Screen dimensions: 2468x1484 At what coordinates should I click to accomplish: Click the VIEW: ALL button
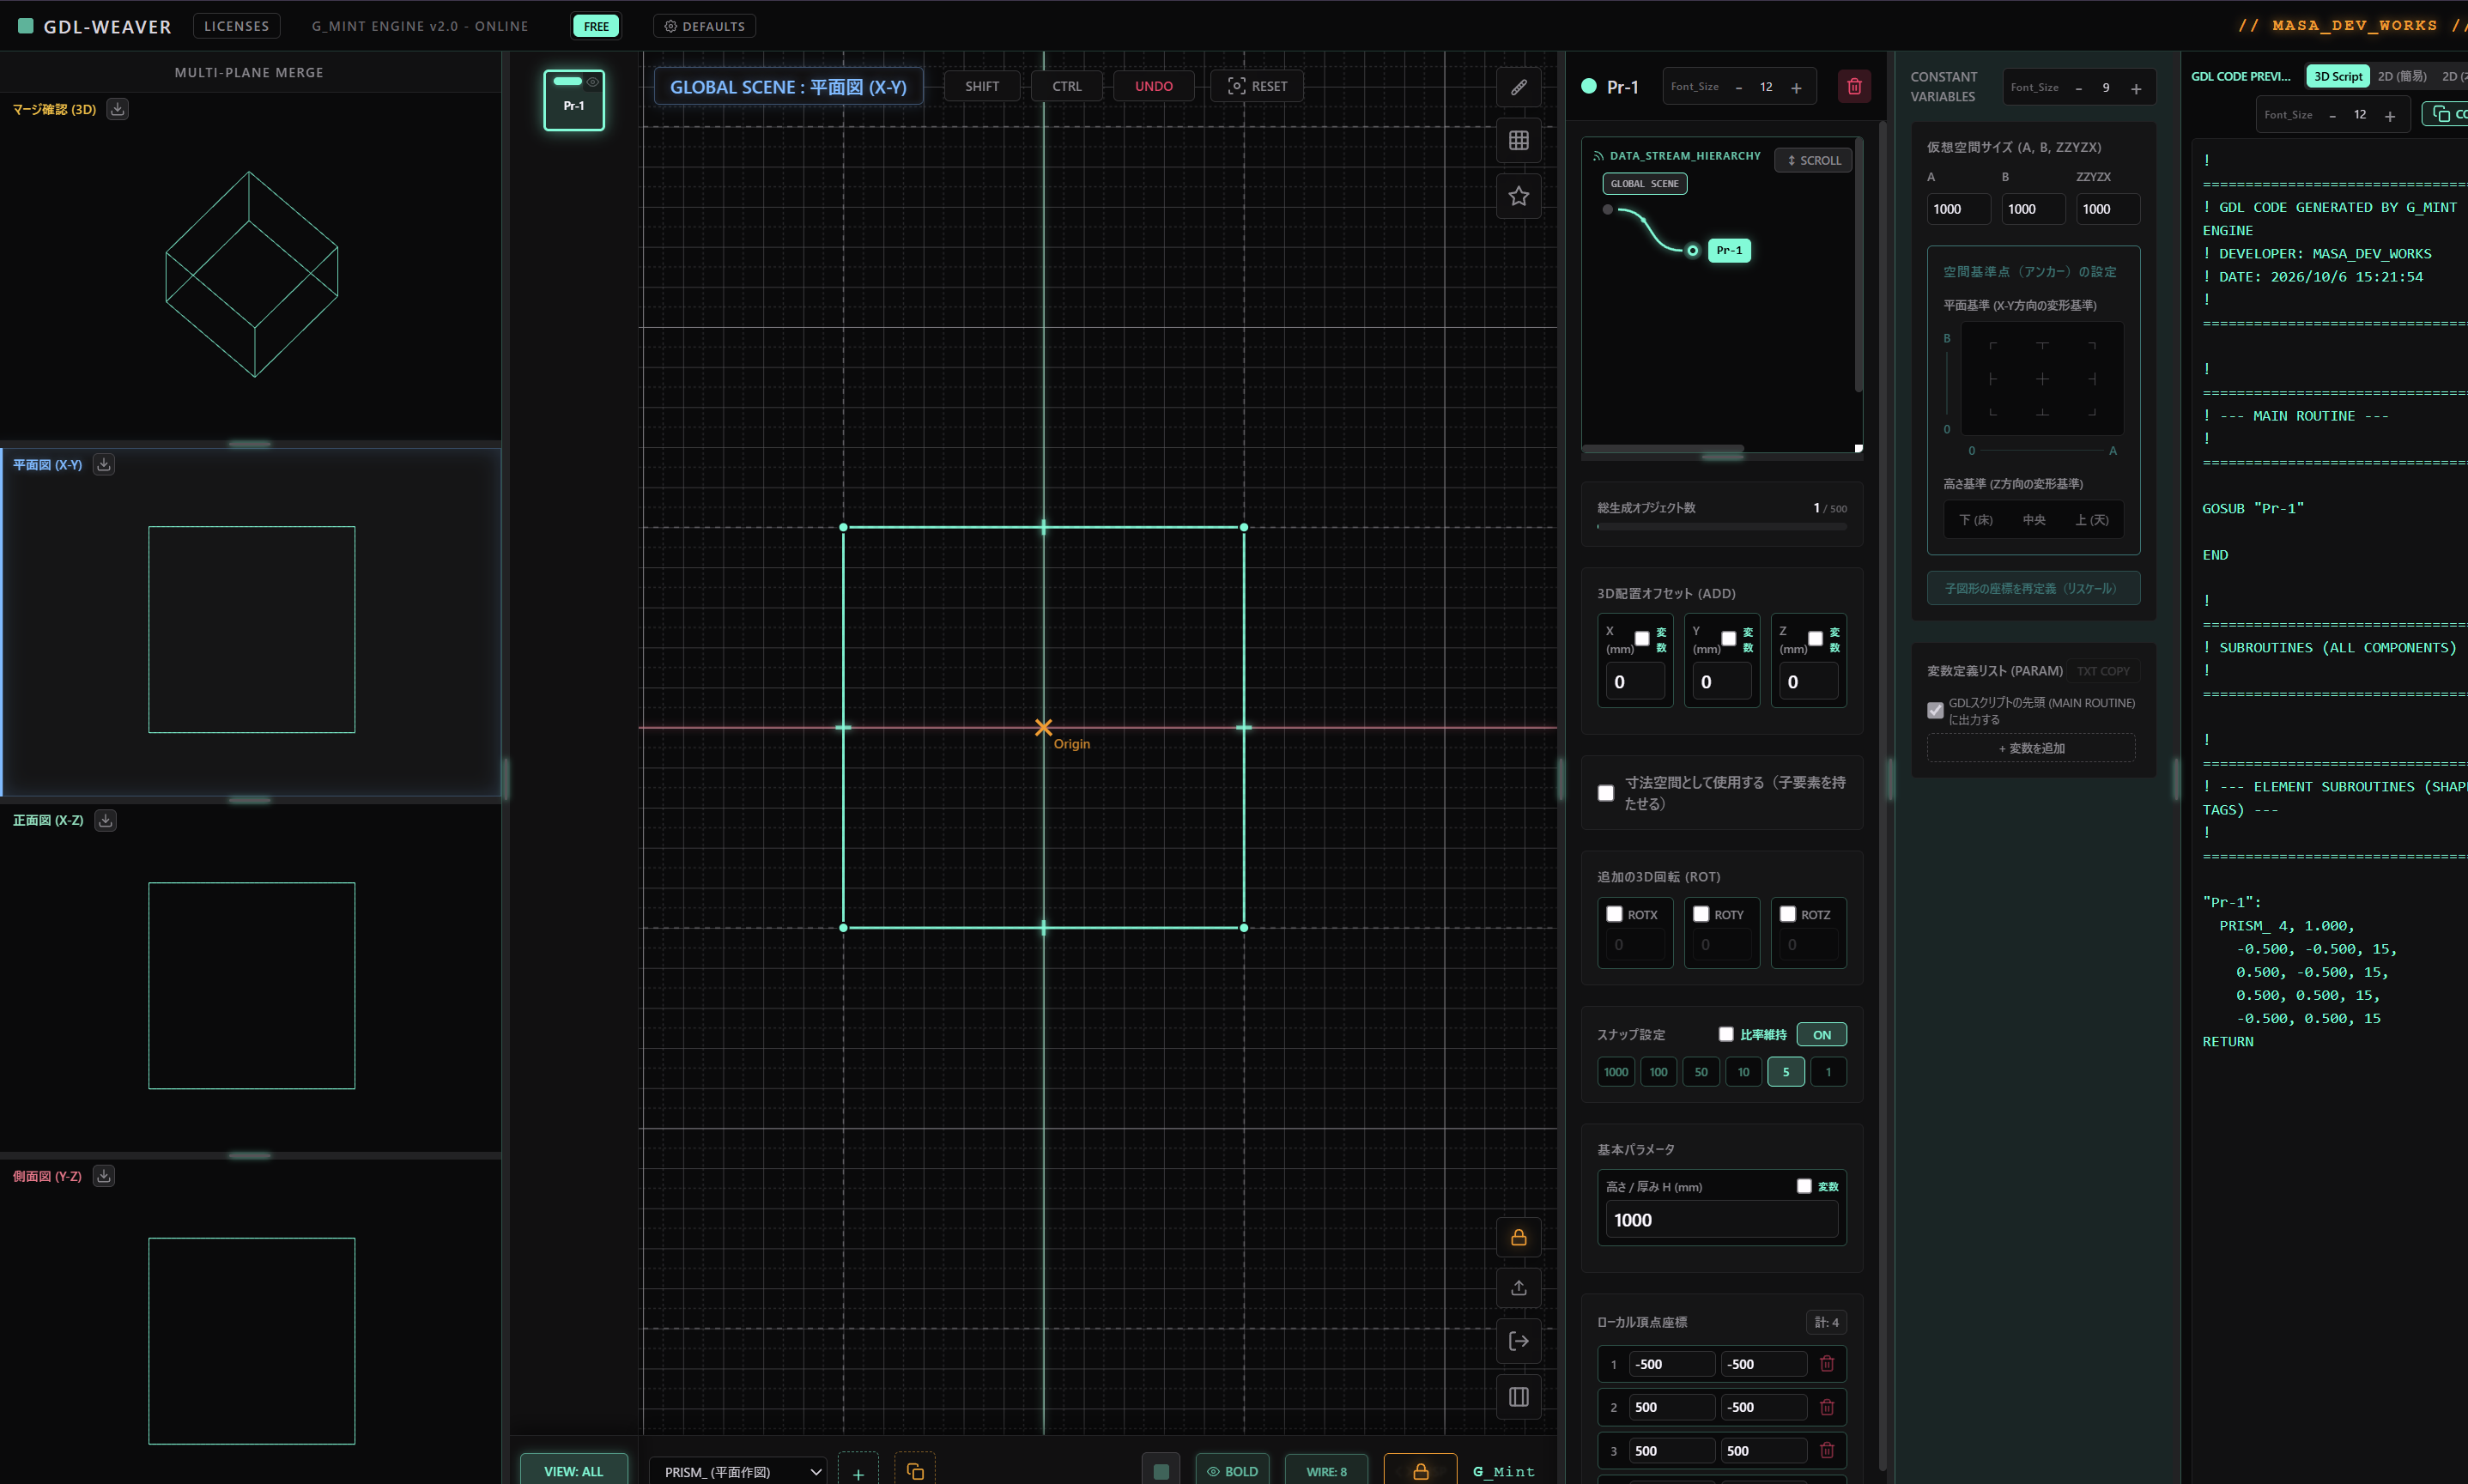coord(574,1470)
